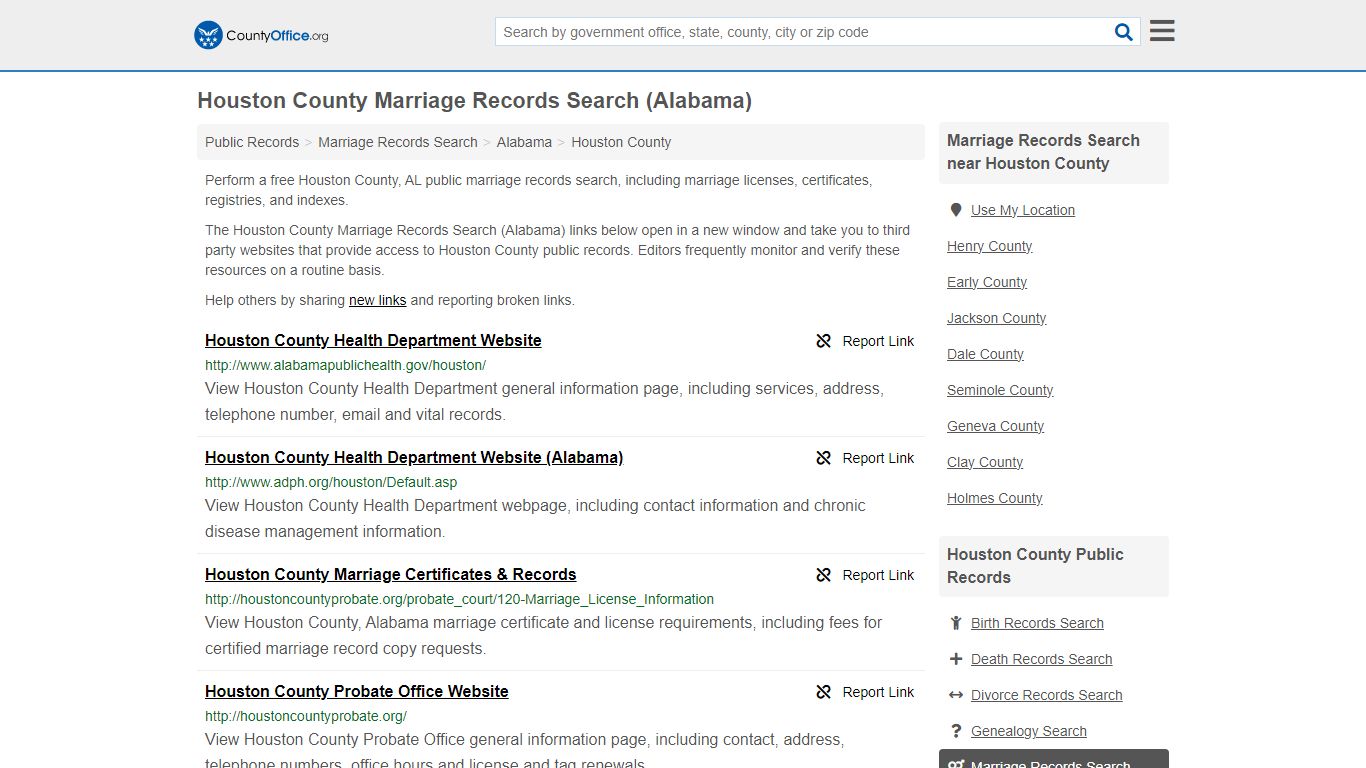The width and height of the screenshot is (1366, 768).
Task: Click Use My Location link
Action: click(1023, 210)
